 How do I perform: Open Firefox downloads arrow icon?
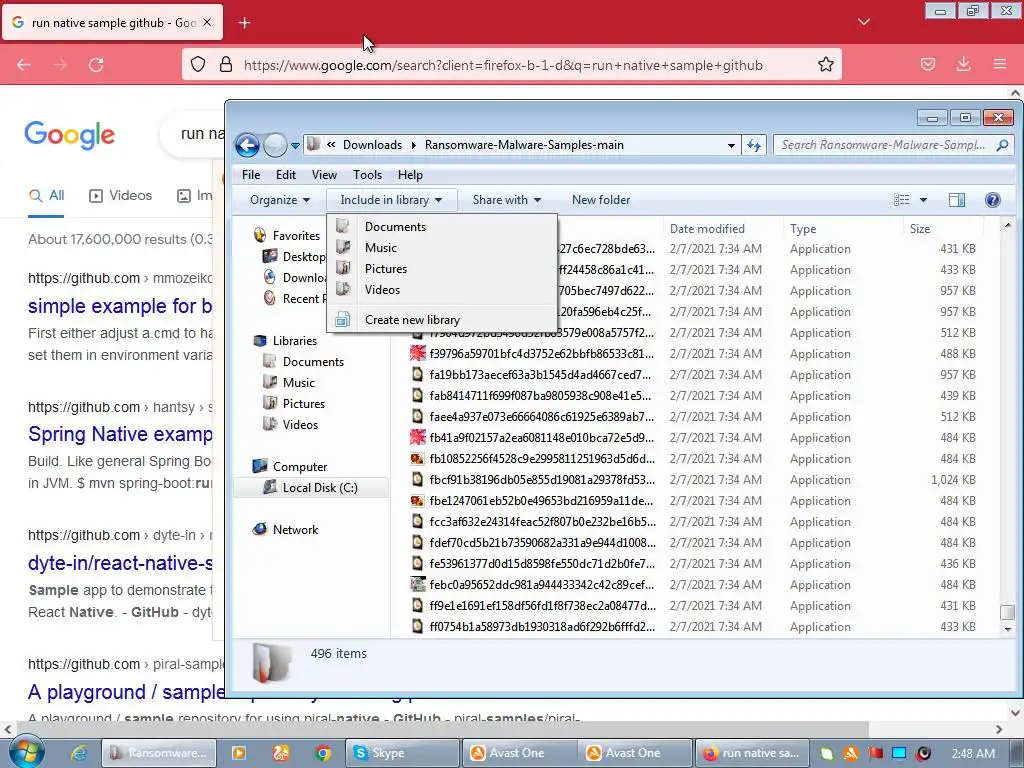tap(963, 65)
